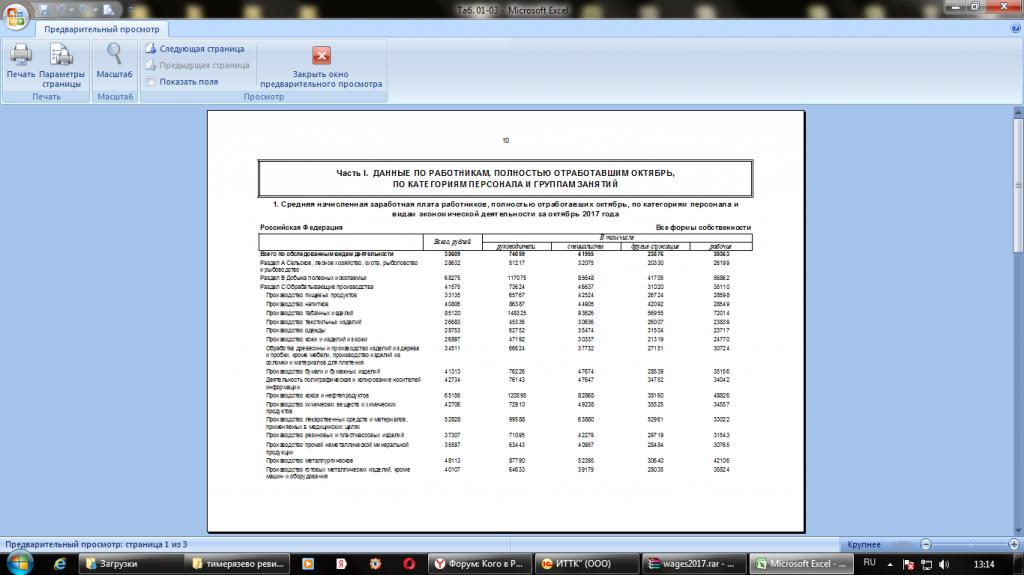Open the round Office button menu
Screen dimensions: 1024x575
pyautogui.click(x=17, y=13)
